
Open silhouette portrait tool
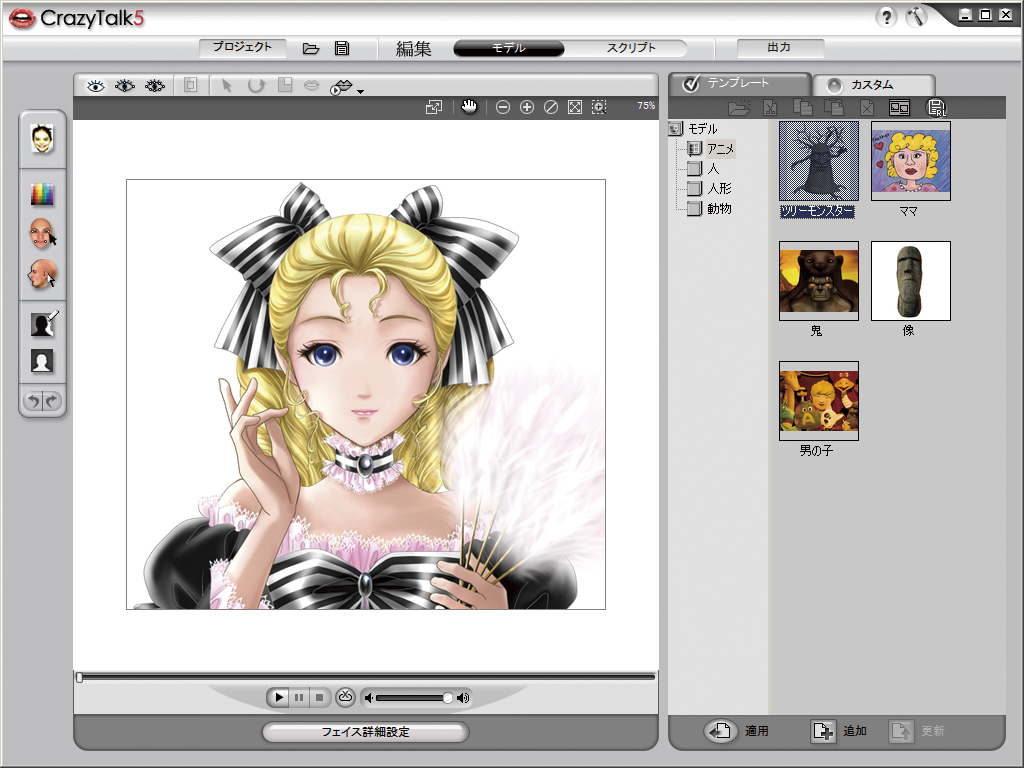42,360
